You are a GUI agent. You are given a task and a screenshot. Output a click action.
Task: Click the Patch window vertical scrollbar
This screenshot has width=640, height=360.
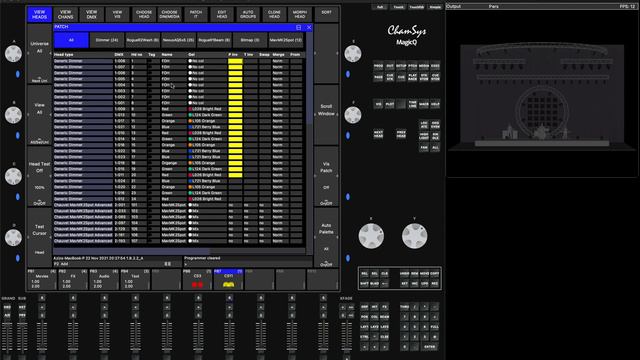pos(309,78)
